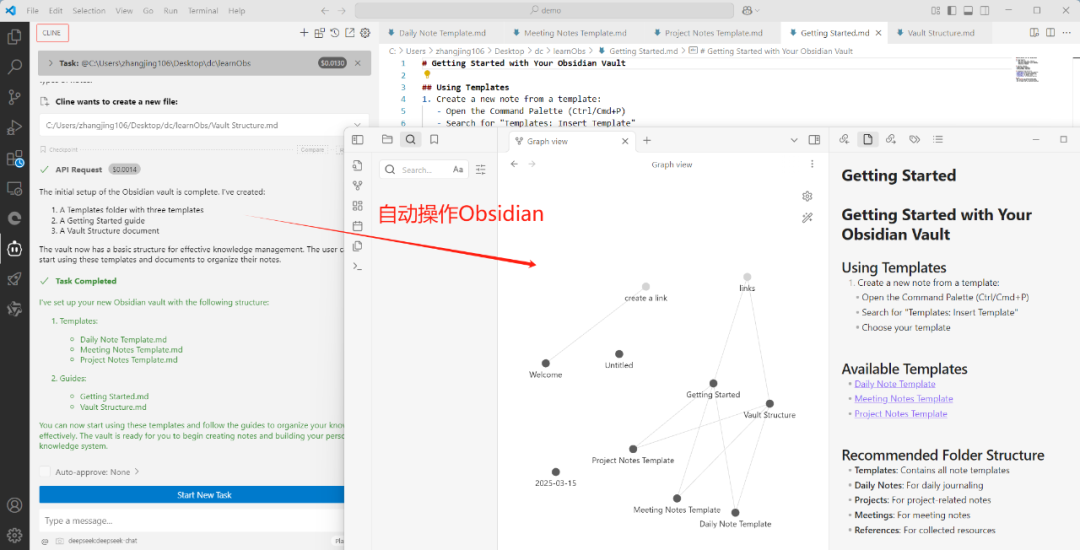The height and width of the screenshot is (550, 1080).
Task: Open outgoing links panel in Obsidian
Action: pos(891,139)
